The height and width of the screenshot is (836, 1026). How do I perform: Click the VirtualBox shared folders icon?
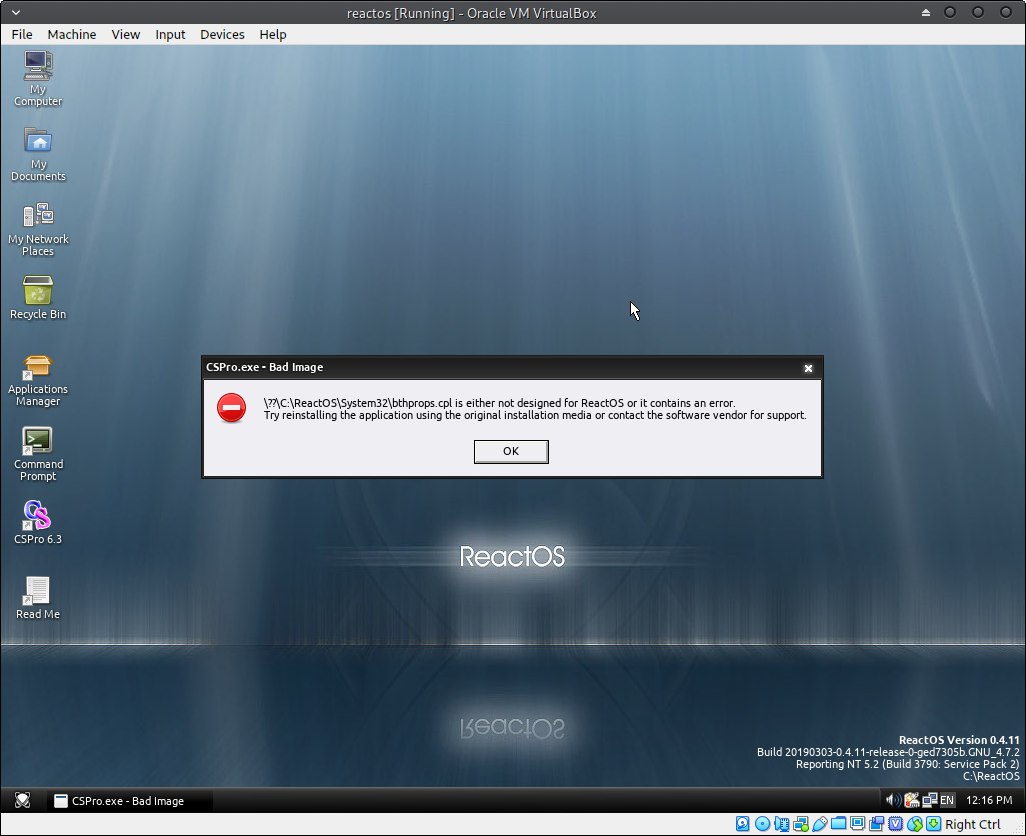tap(838, 823)
